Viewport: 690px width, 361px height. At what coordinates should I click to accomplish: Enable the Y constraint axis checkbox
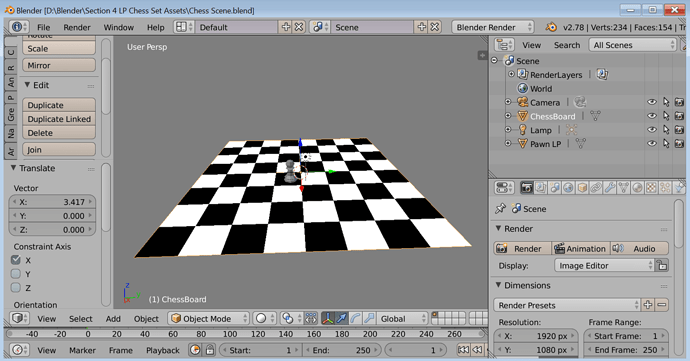(x=16, y=274)
